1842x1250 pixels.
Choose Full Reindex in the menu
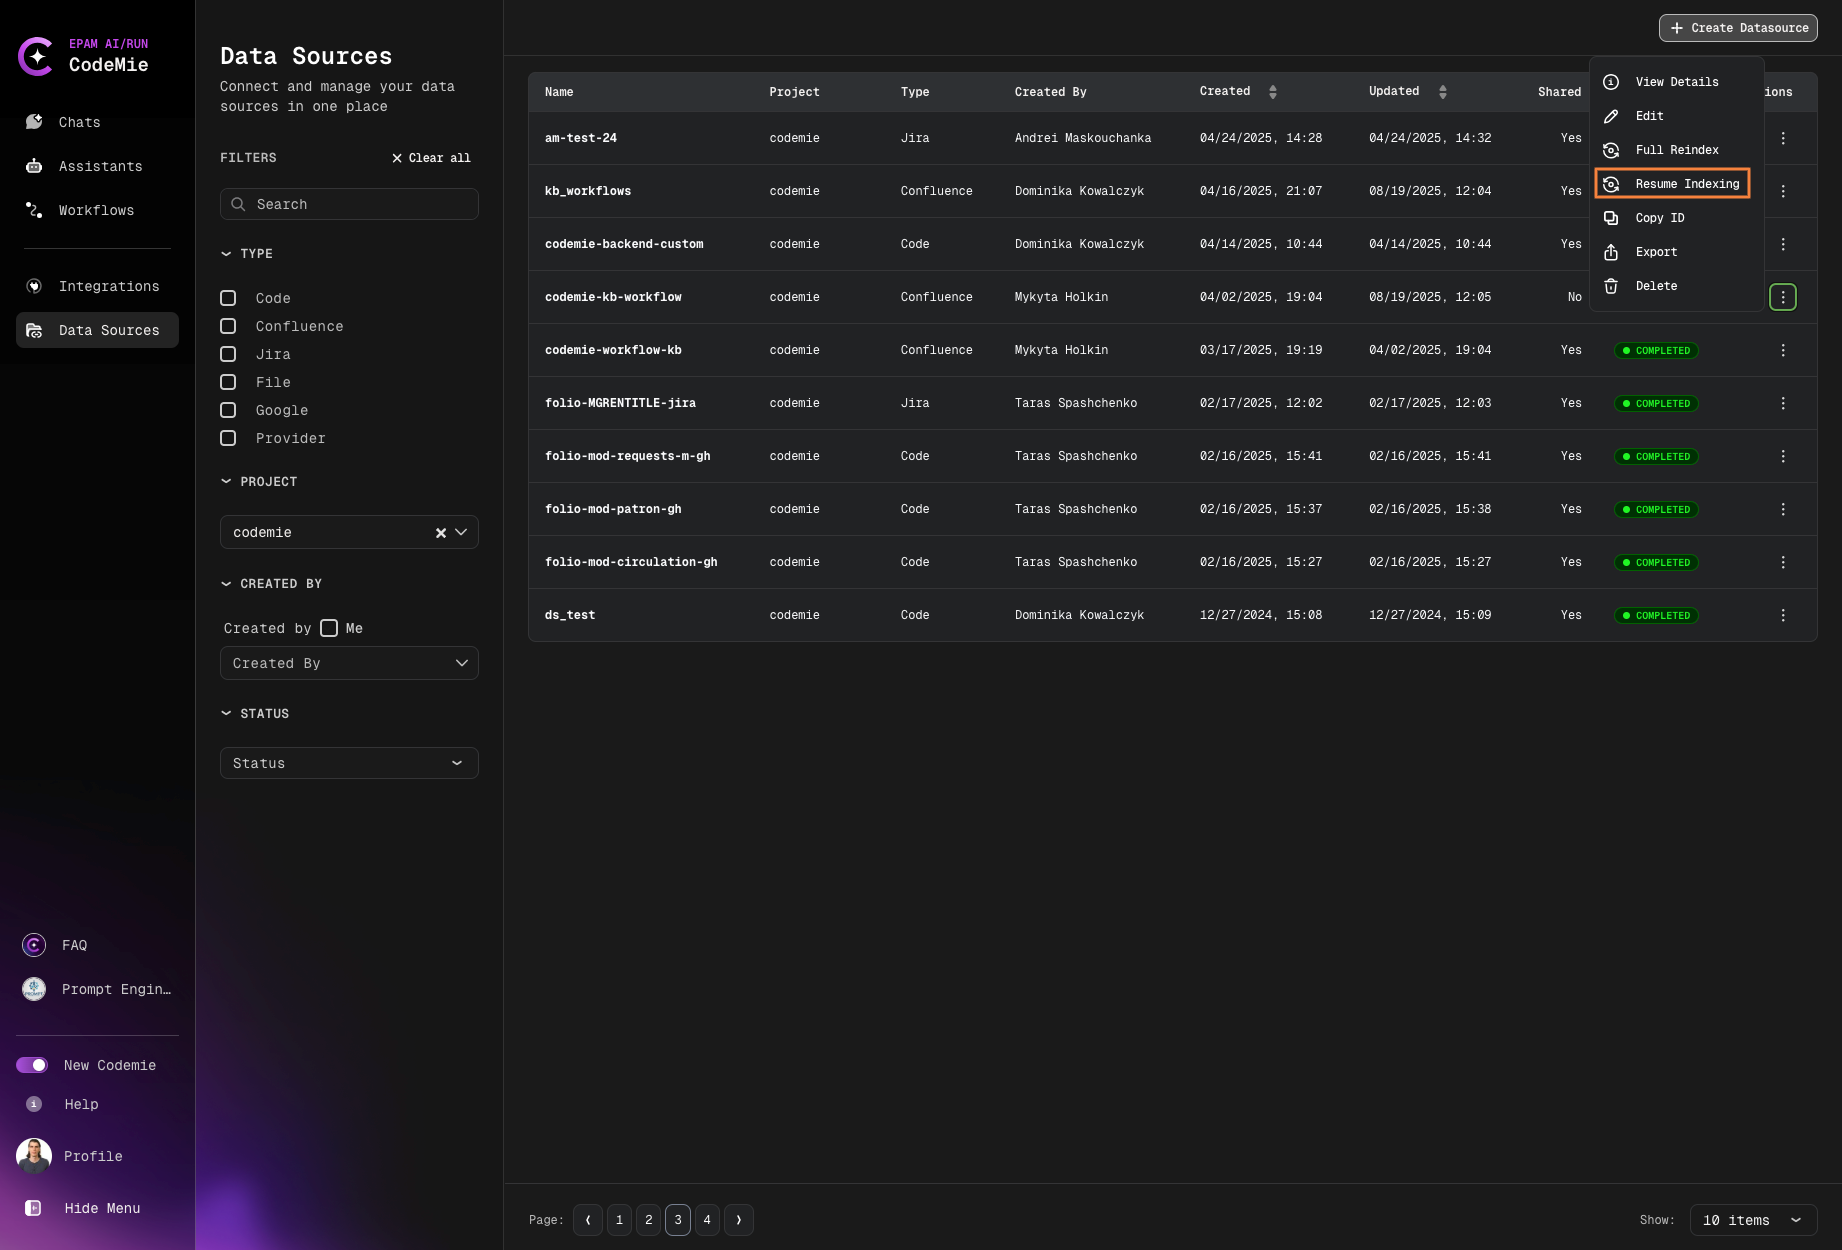click(x=1676, y=150)
